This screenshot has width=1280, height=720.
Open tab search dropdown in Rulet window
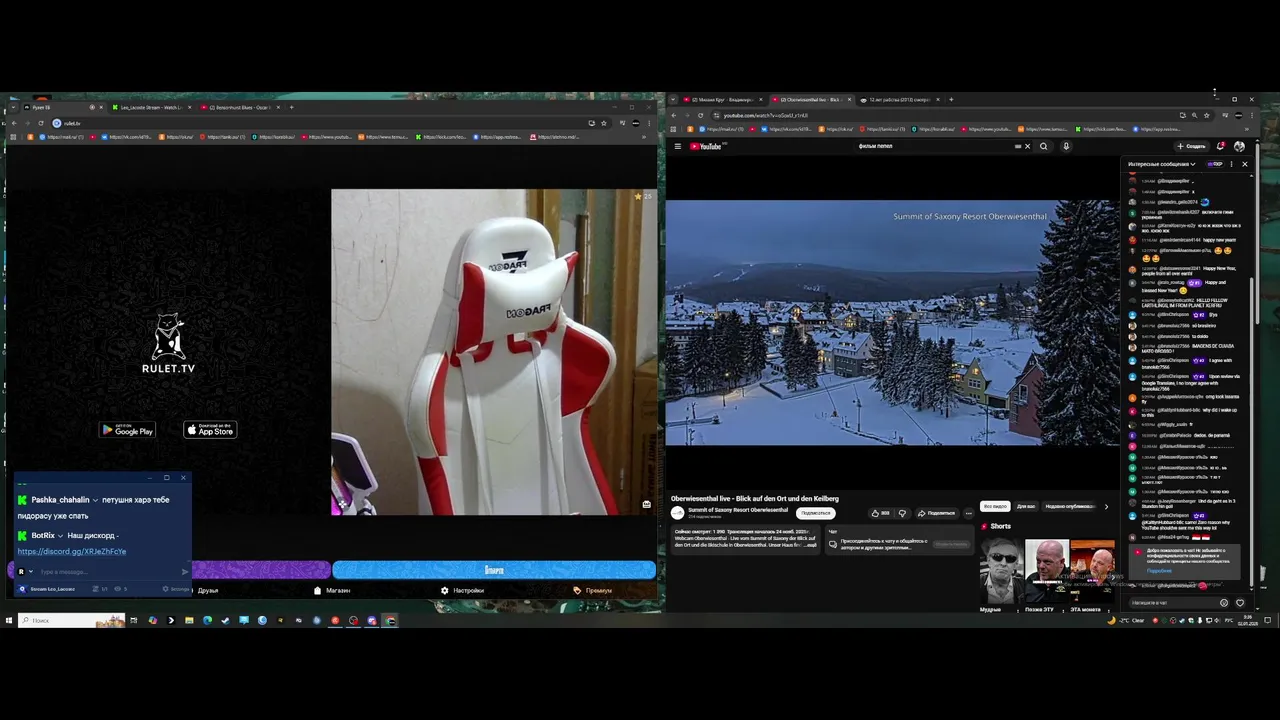(x=13, y=107)
